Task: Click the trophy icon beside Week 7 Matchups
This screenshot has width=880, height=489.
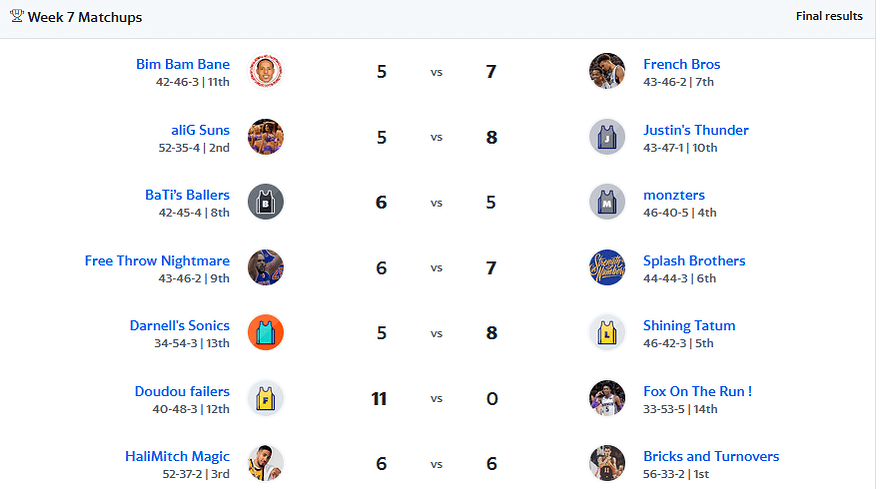Action: pos(17,16)
